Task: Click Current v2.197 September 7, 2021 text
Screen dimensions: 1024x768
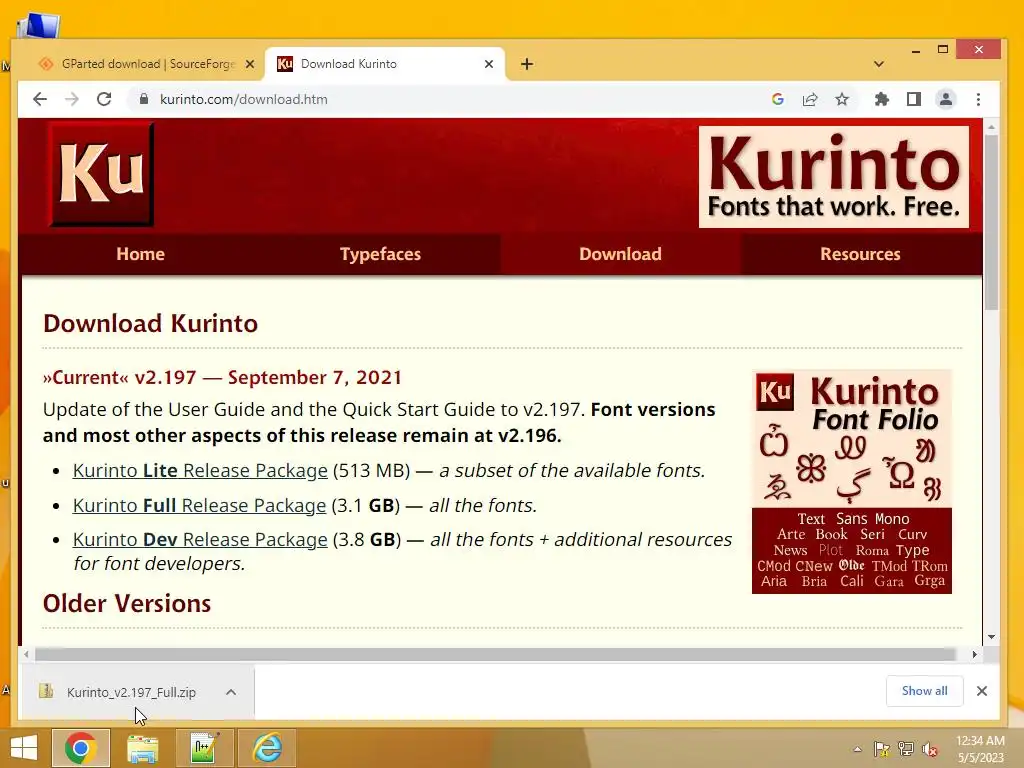Action: (222, 377)
